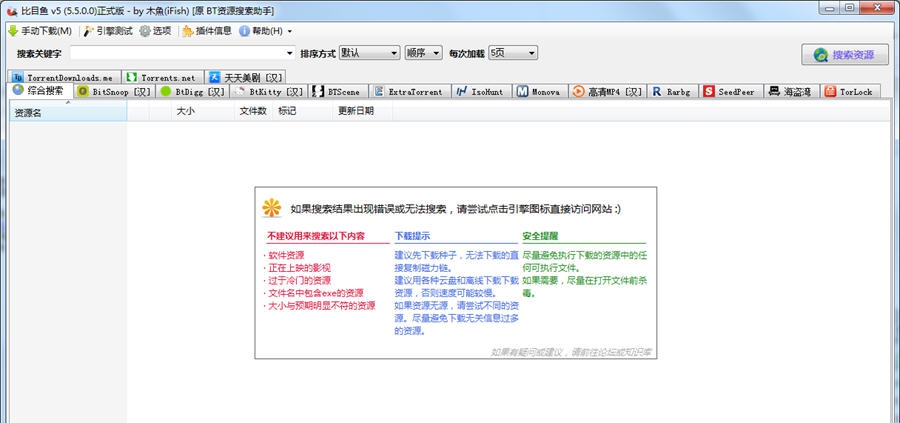900x423 pixels.
Task: Click the 软件资源 list item
Action: pos(284,255)
